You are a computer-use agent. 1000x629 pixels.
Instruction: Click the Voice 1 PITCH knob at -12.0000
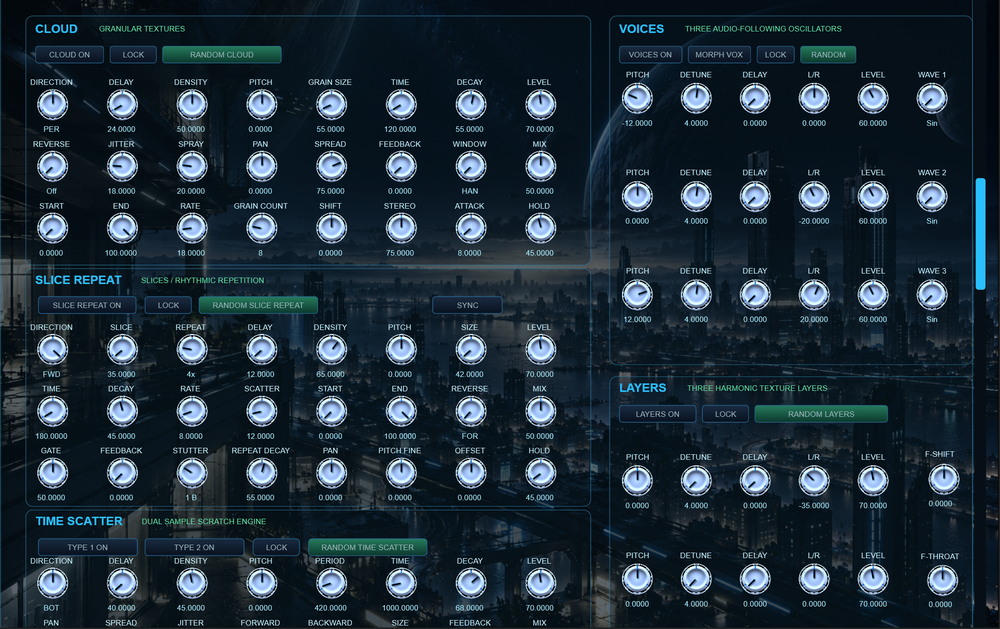click(637, 99)
